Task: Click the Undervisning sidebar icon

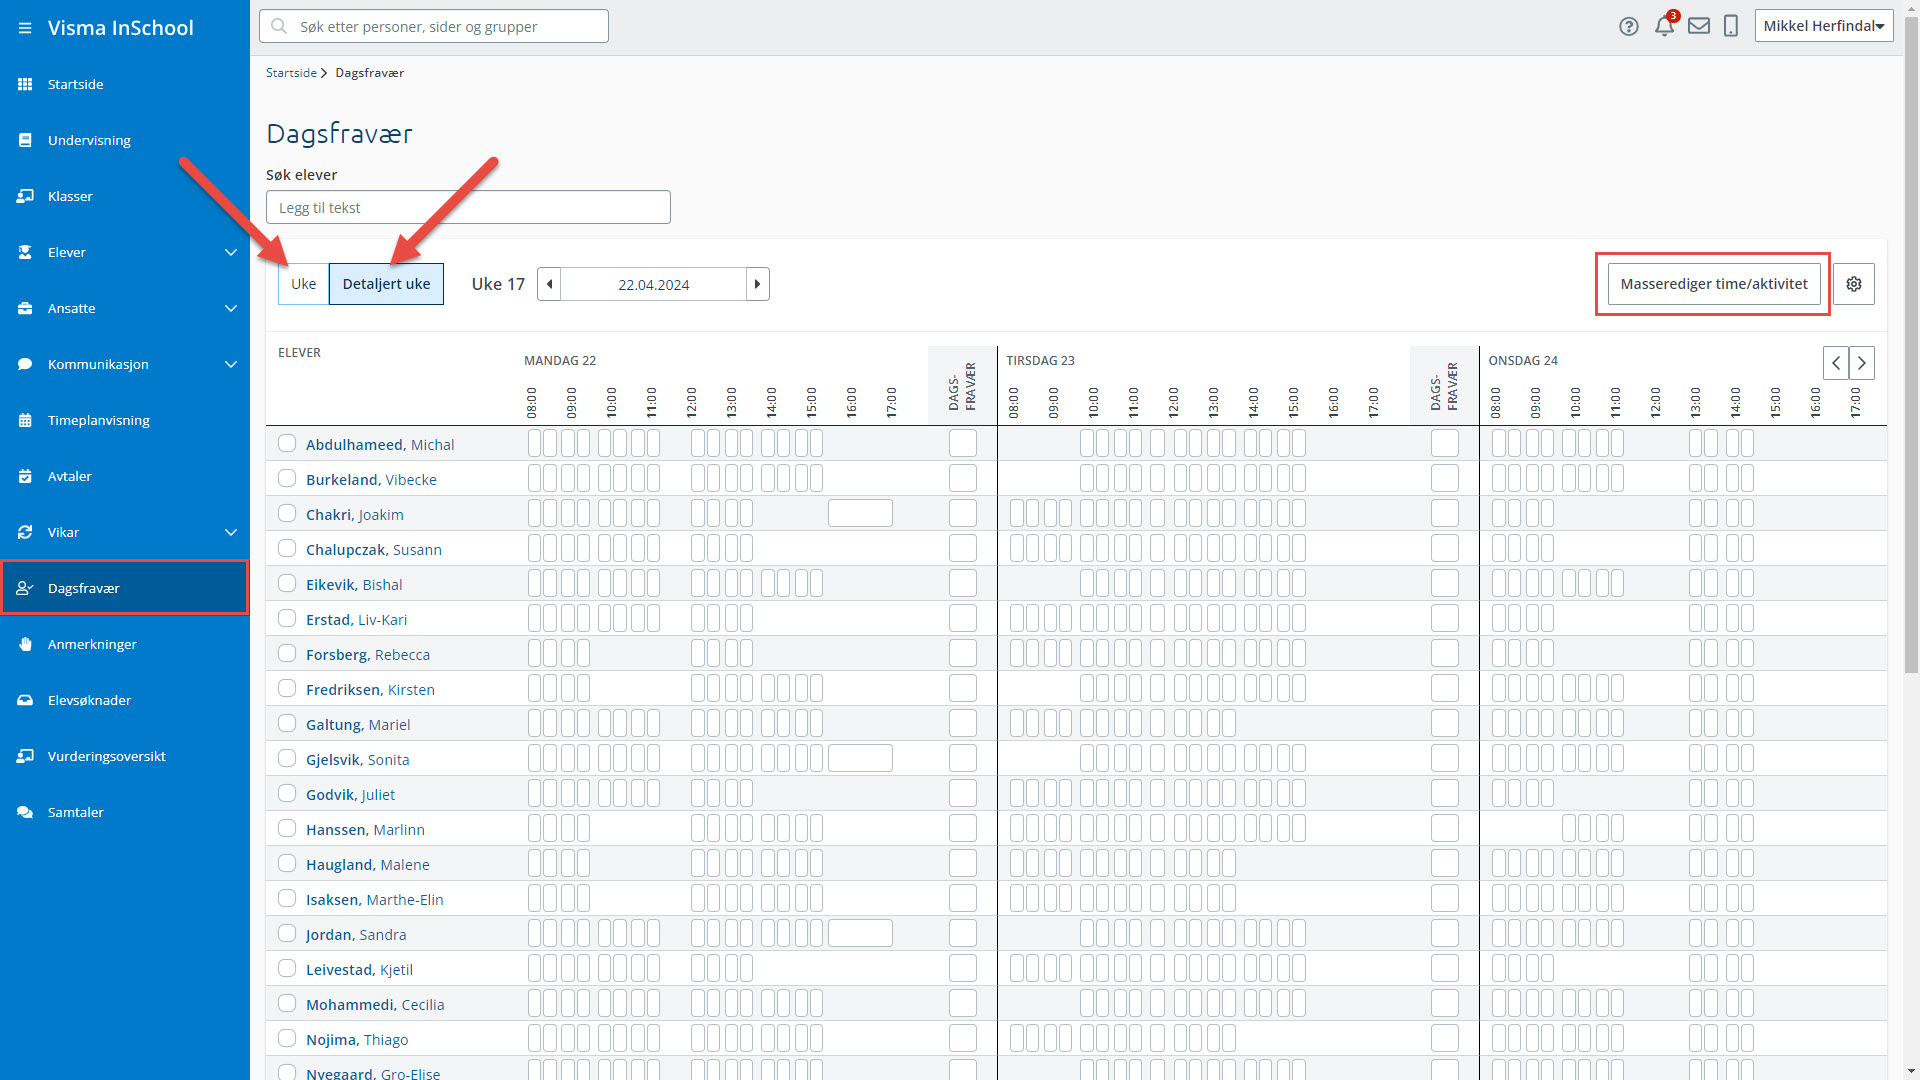Action: click(25, 140)
